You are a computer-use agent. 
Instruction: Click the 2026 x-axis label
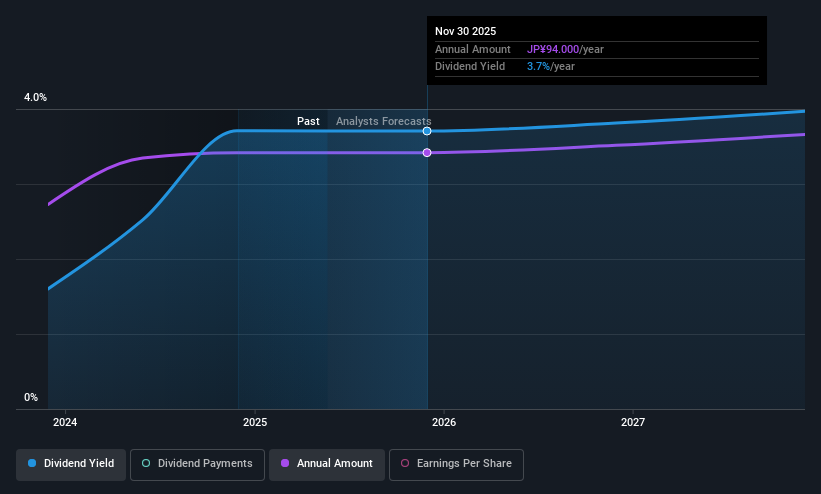tap(444, 422)
